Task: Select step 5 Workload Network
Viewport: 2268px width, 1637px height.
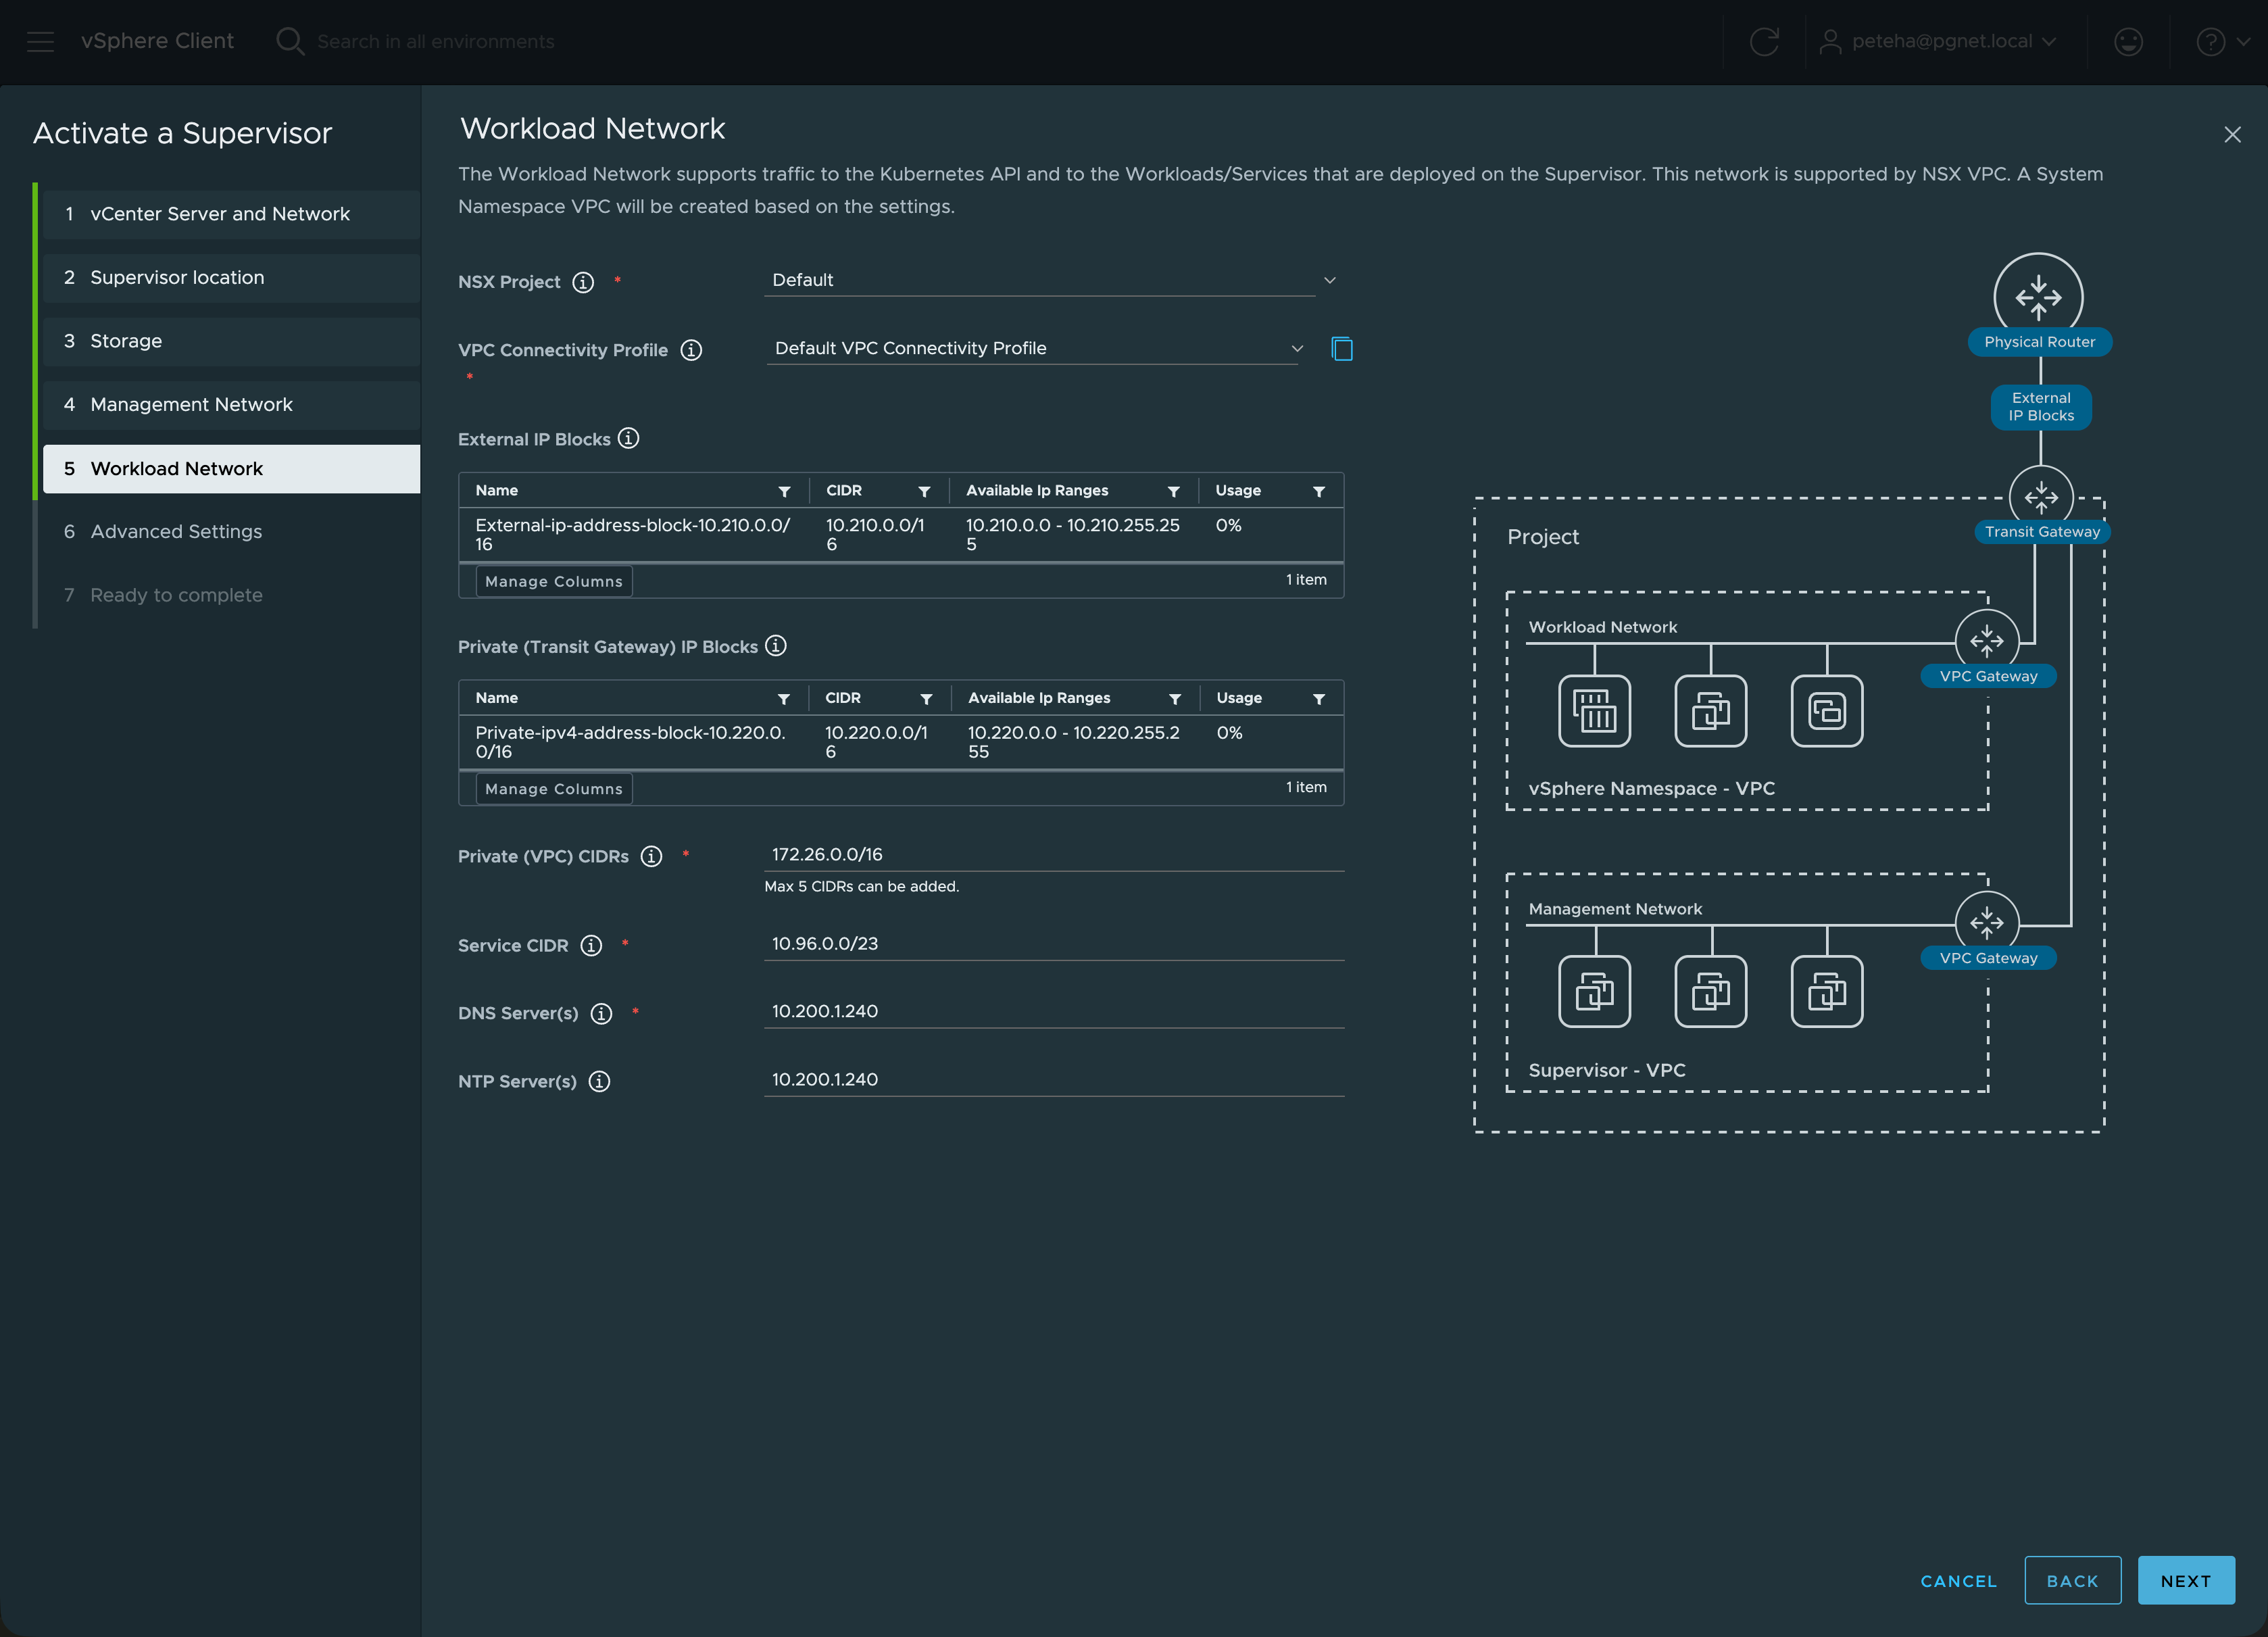Action: [x=231, y=469]
